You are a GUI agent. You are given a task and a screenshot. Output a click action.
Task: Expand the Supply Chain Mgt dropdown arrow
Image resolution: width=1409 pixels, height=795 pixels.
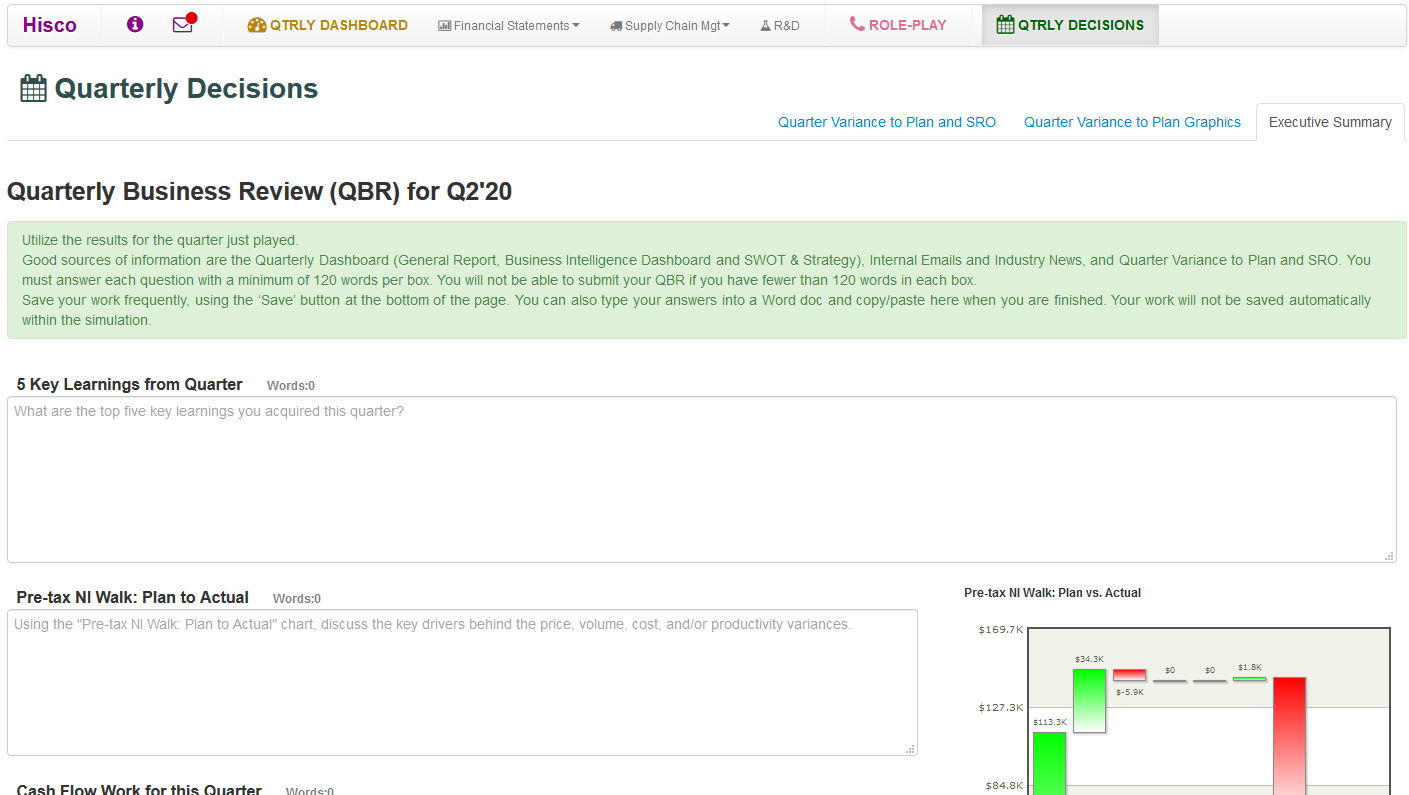click(x=726, y=26)
